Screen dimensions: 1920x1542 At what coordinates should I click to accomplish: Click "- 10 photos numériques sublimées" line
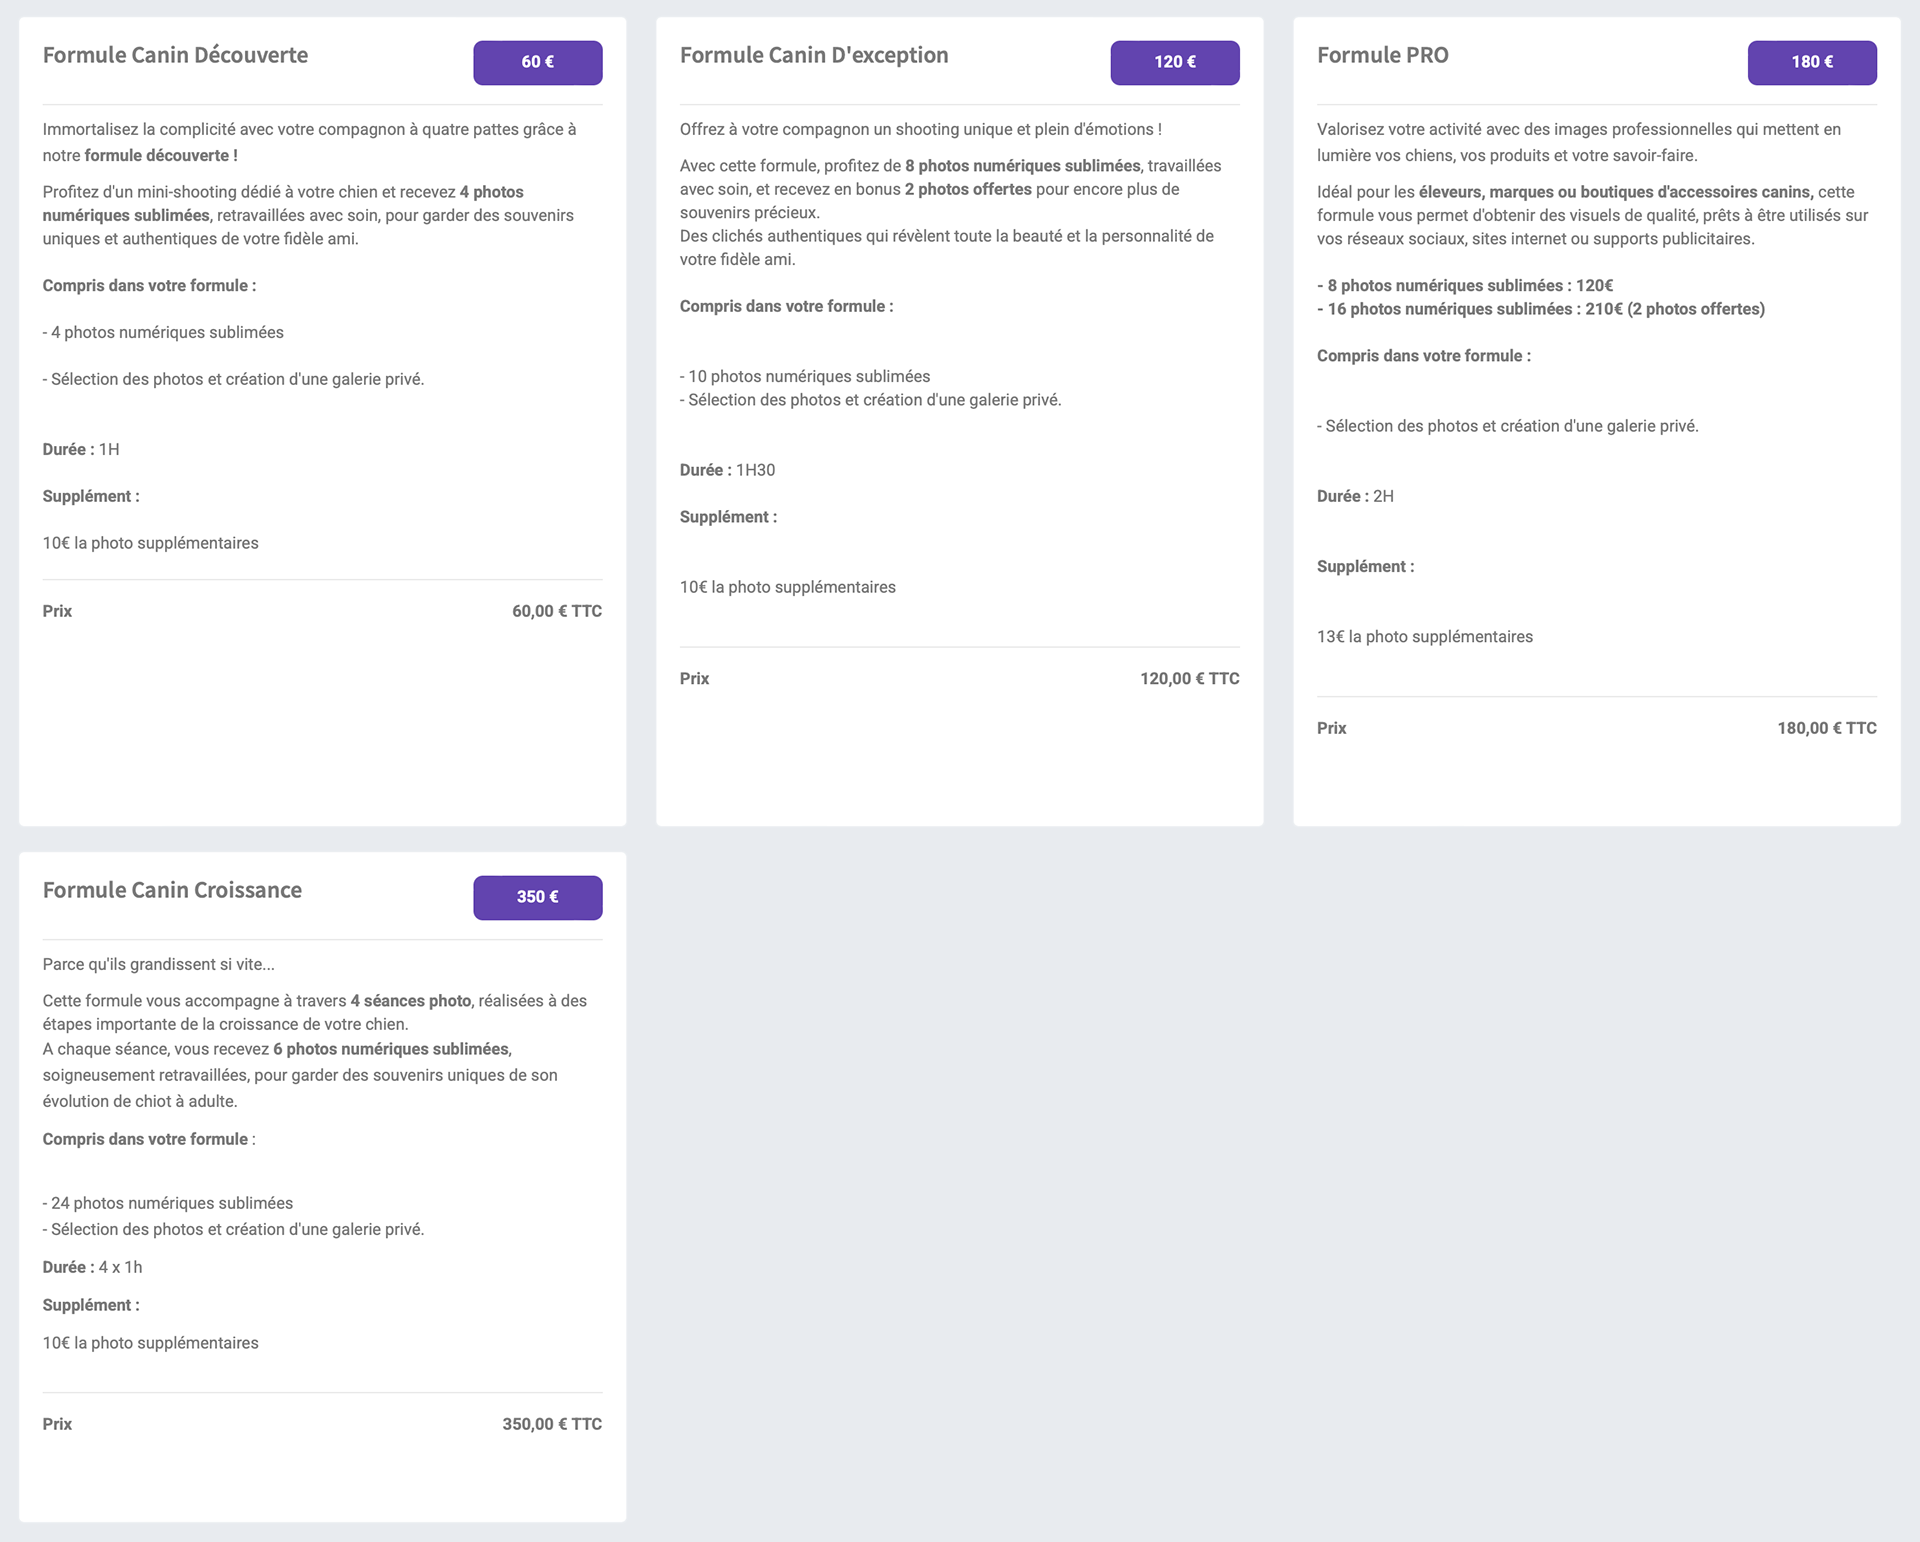point(805,376)
